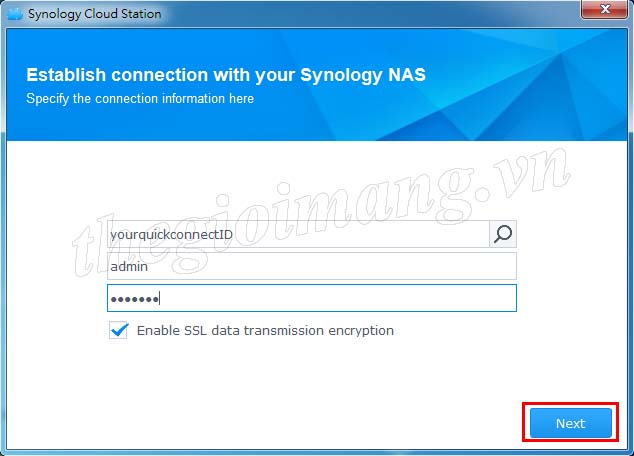Screen dimensions: 634x456
Task: Click the blue checkmark in the SSL checkbox
Action: tap(119, 330)
